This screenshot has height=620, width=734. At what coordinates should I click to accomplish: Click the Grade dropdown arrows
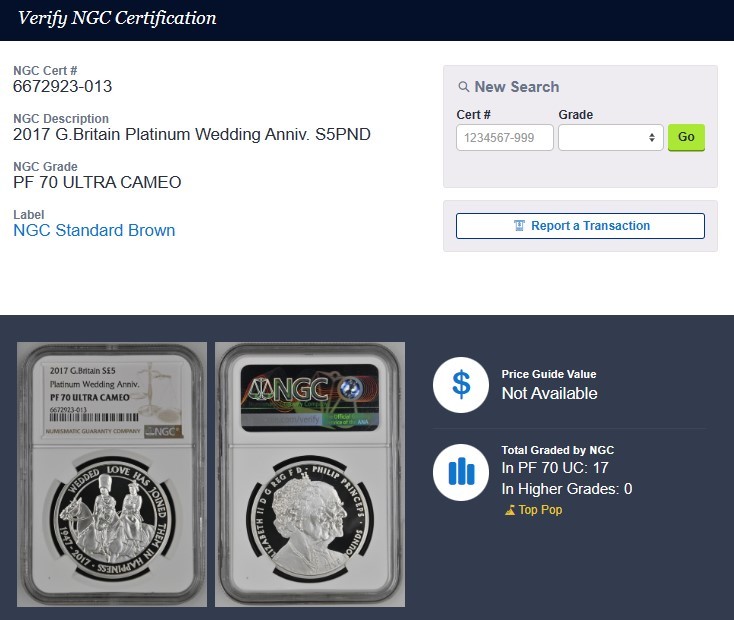click(652, 137)
